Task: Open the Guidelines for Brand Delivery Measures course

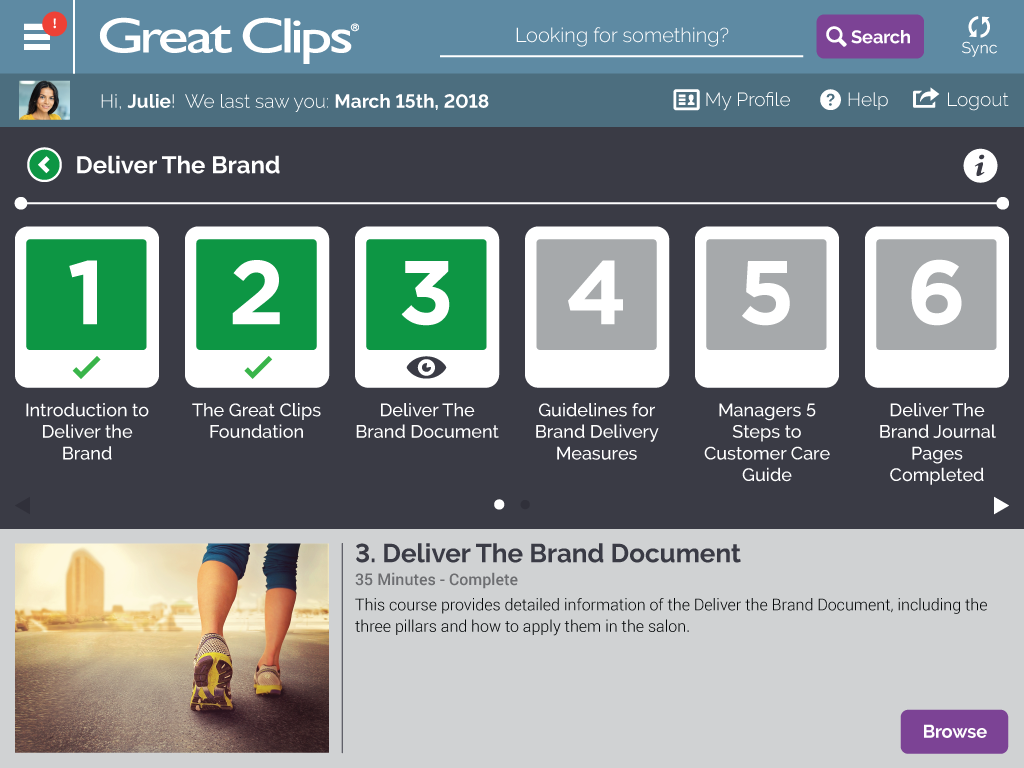Action: tap(597, 306)
